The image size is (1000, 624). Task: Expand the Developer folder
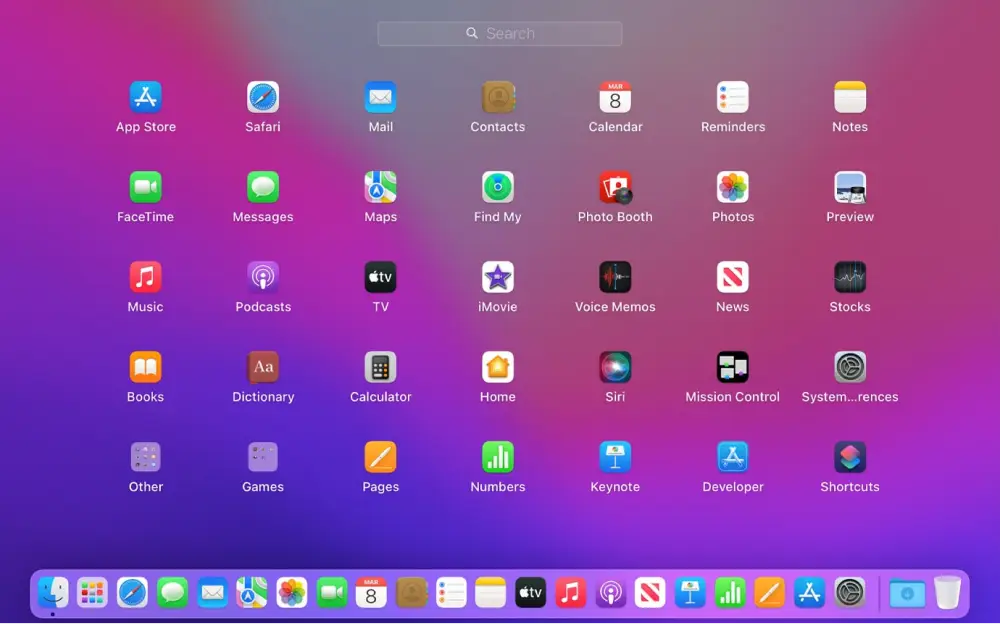pos(731,455)
